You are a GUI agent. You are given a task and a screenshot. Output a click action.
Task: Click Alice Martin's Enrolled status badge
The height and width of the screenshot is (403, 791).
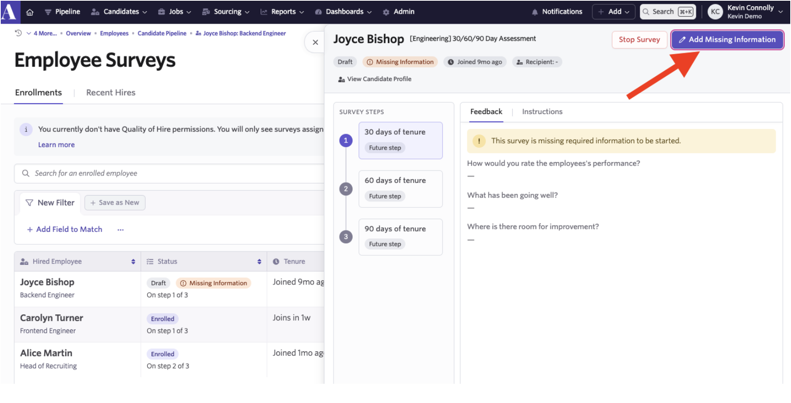coord(162,354)
